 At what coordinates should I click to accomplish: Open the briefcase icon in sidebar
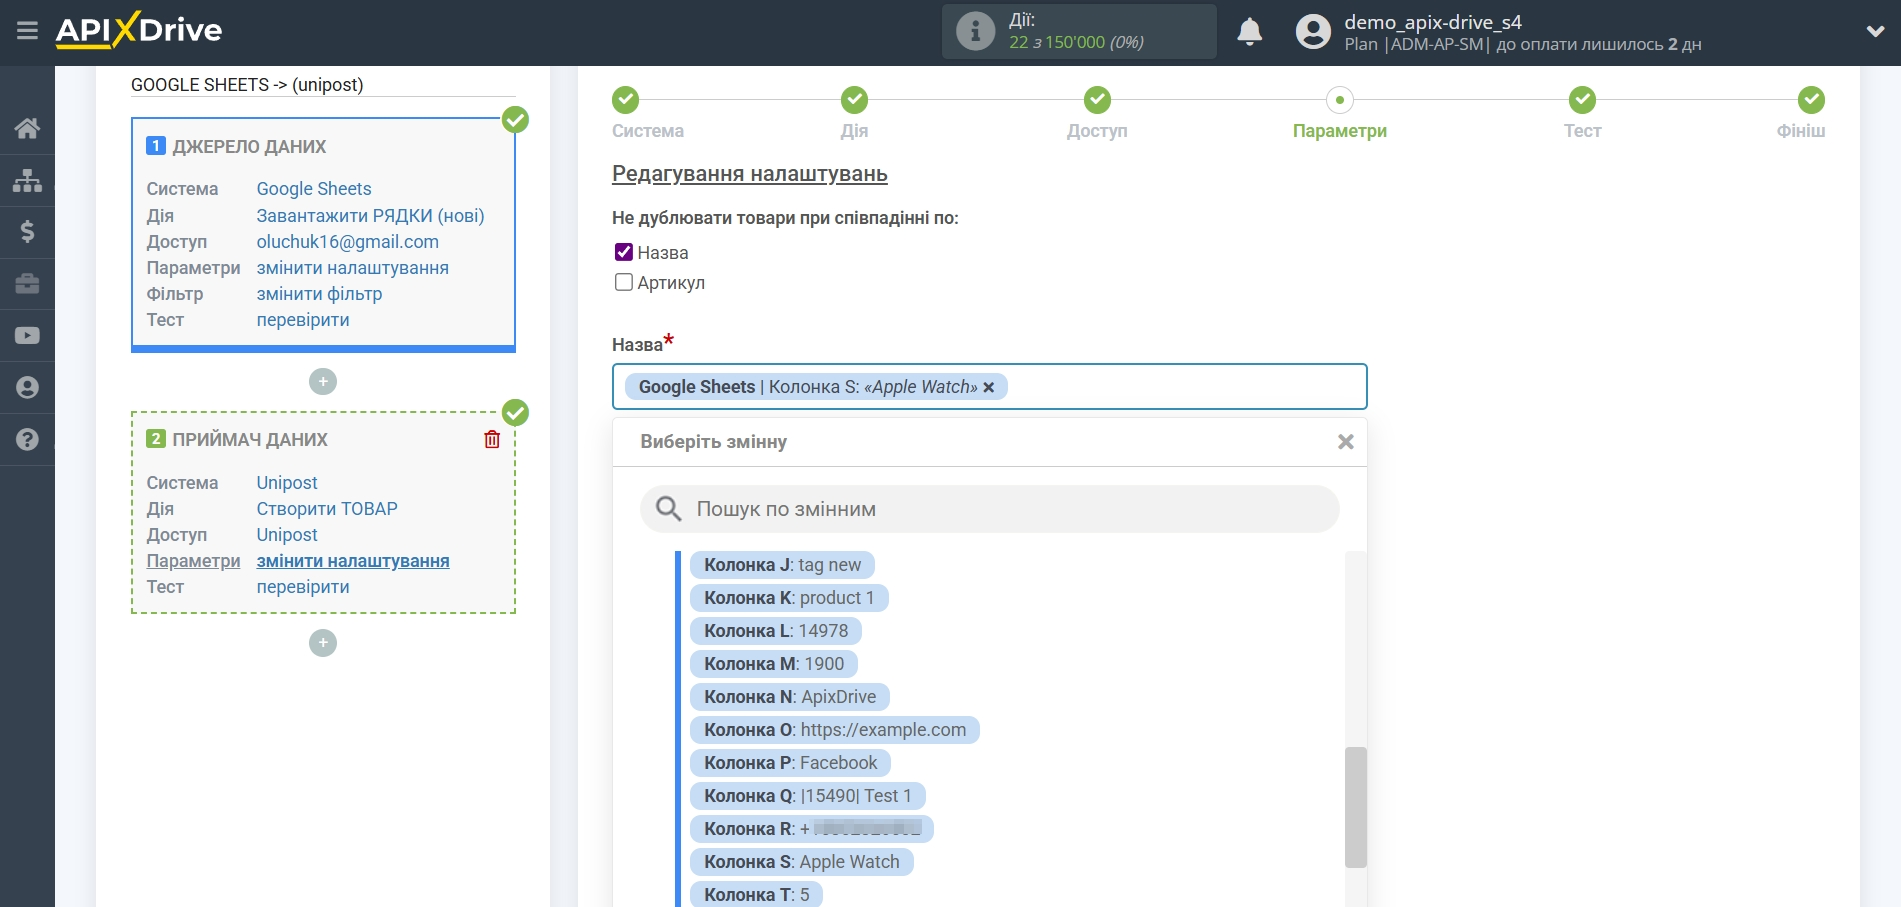pyautogui.click(x=27, y=284)
